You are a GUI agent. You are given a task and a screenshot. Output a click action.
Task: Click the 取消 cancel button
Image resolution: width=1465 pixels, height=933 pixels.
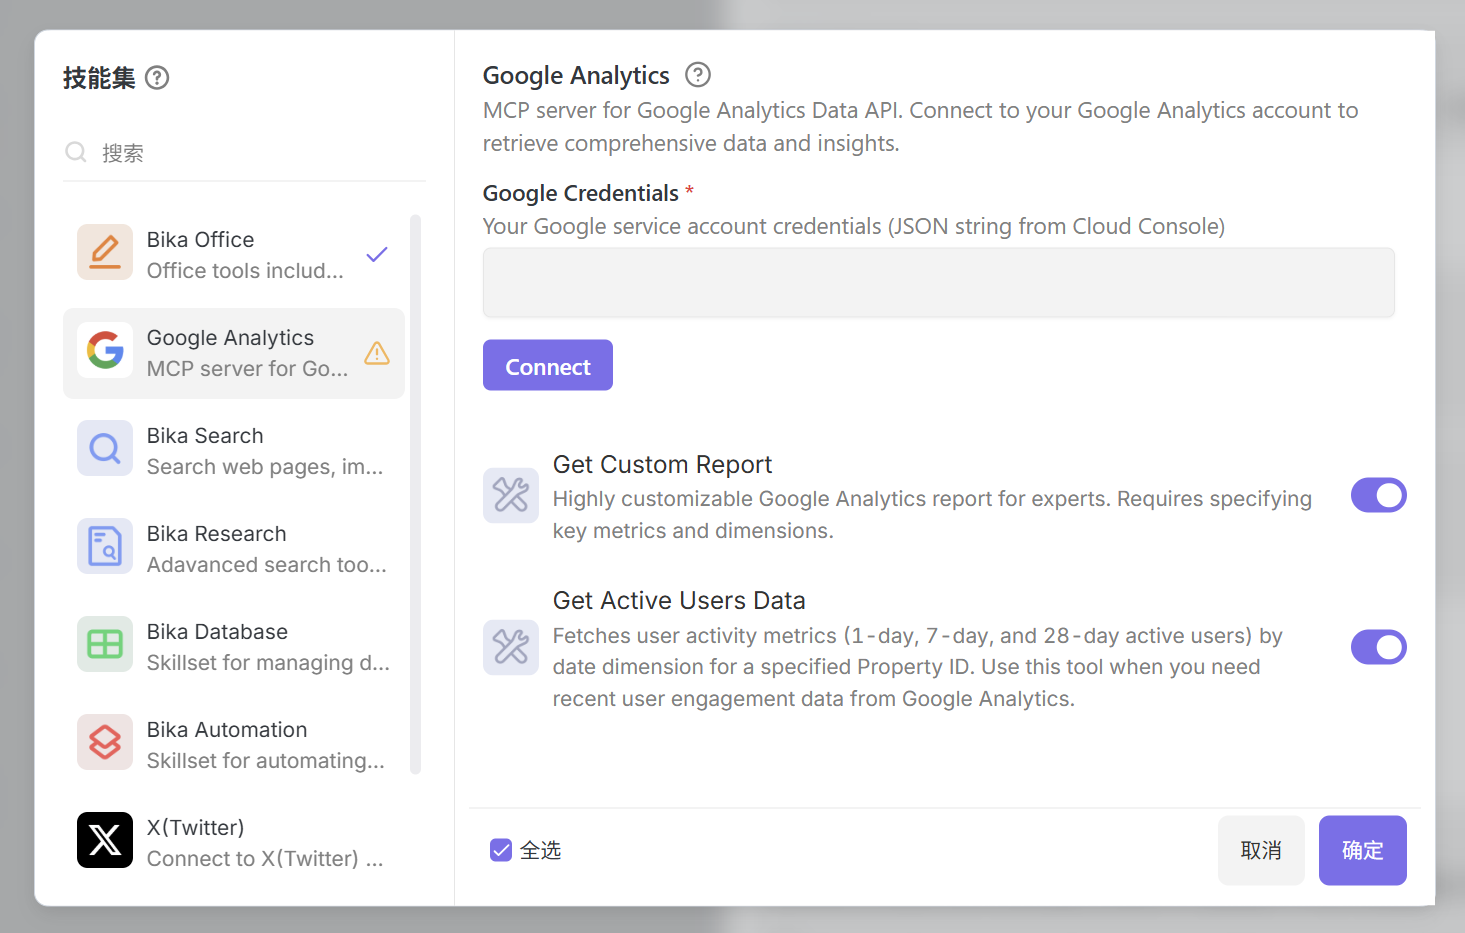[1261, 850]
